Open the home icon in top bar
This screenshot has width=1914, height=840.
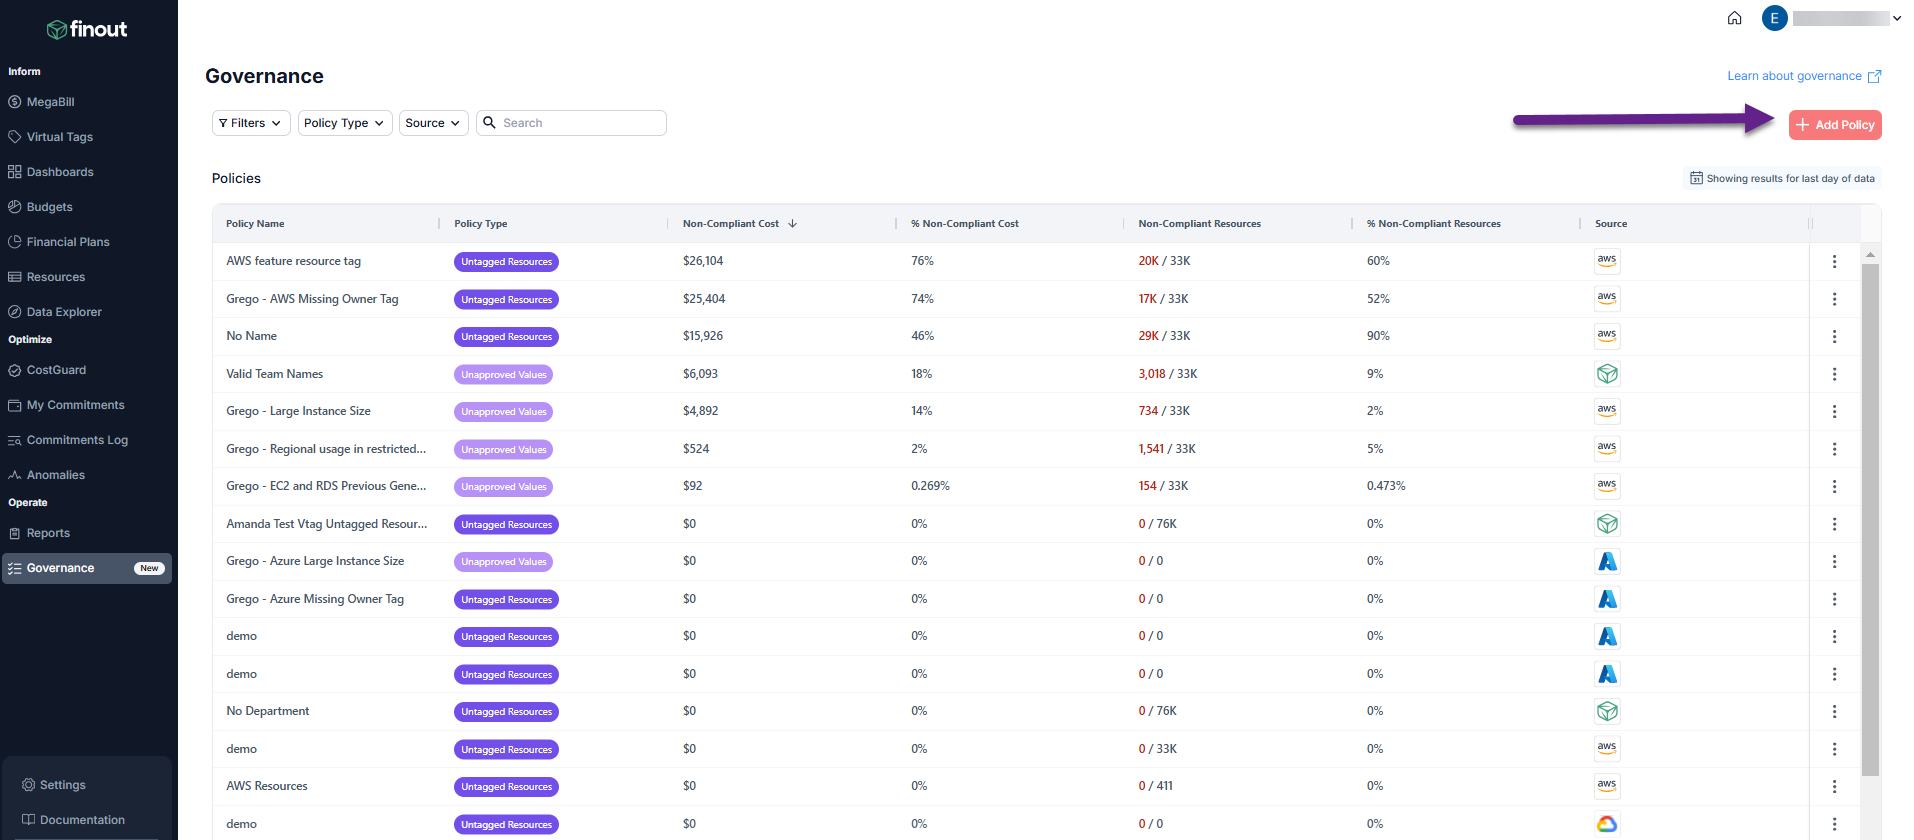point(1735,18)
